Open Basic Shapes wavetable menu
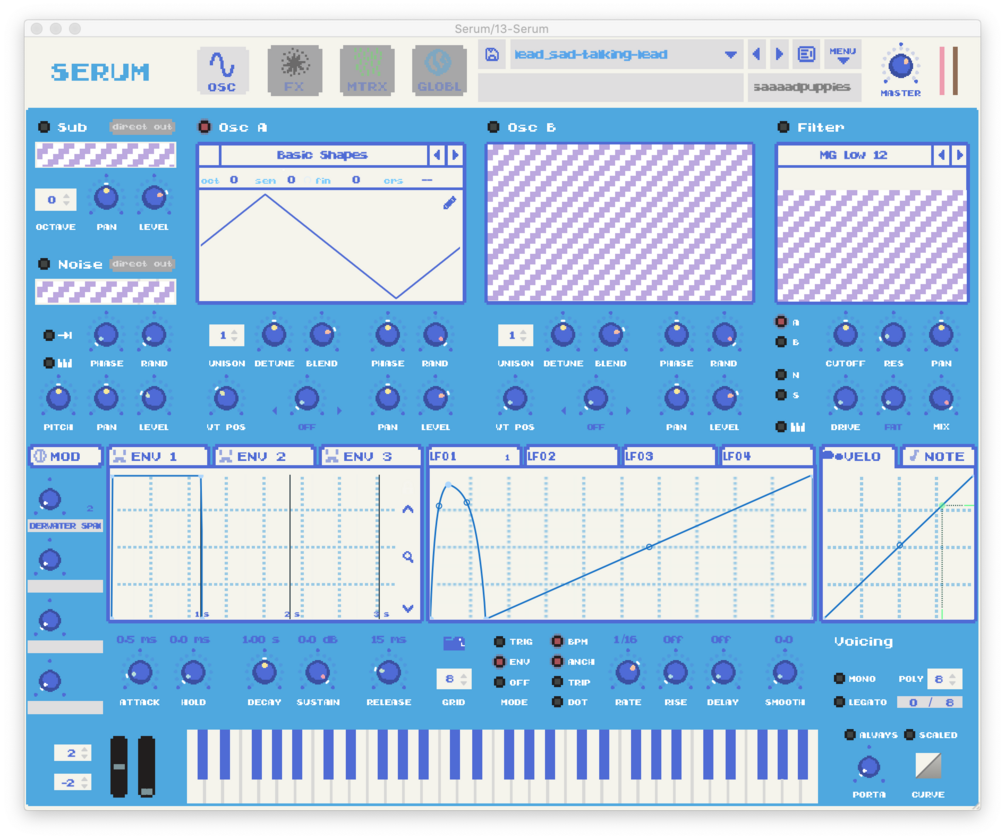The height and width of the screenshot is (839, 1005). coord(322,154)
